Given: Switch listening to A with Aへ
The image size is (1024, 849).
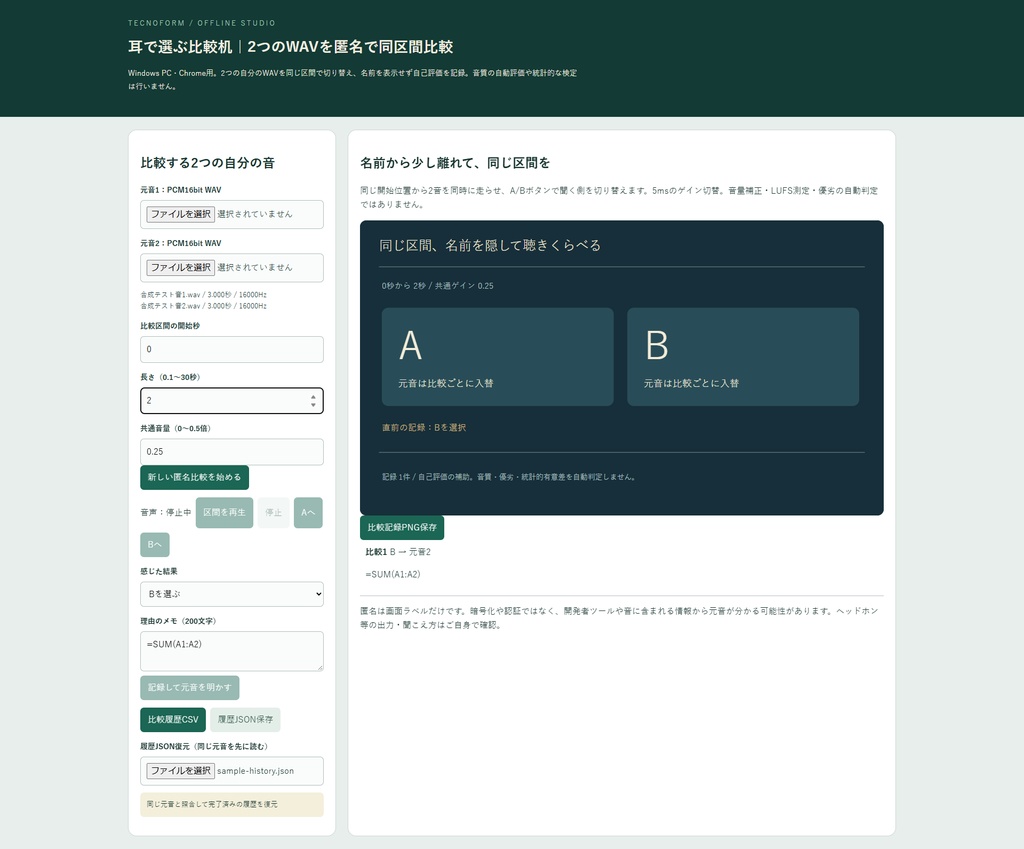Looking at the screenshot, I should [308, 513].
